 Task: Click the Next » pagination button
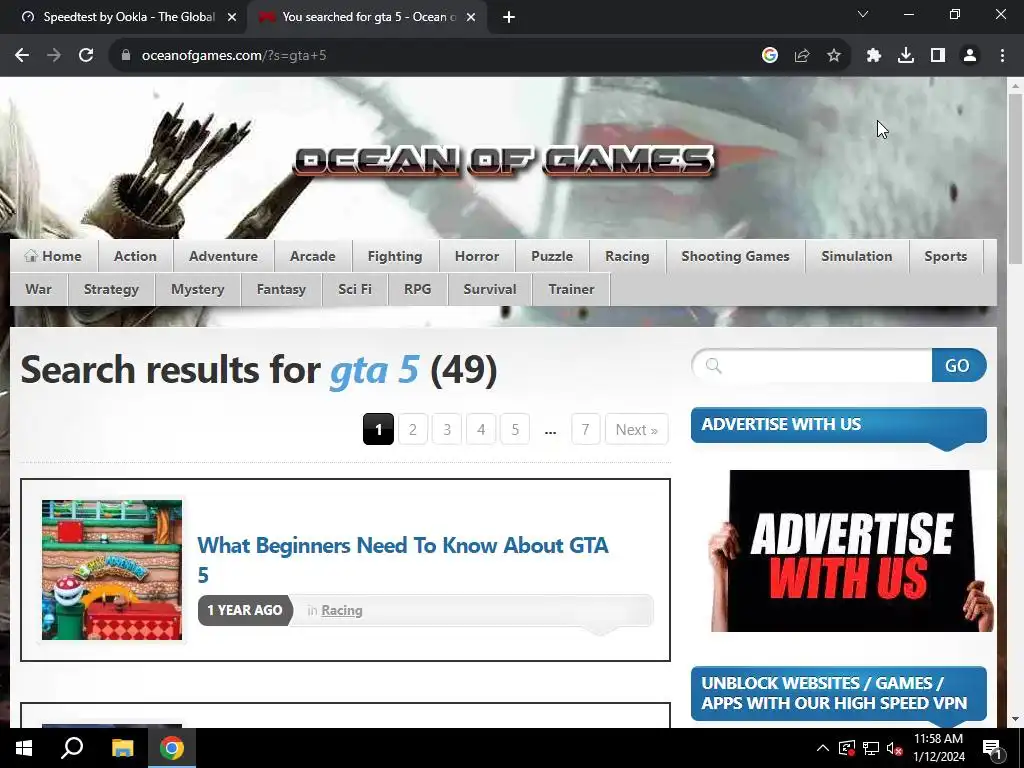coord(637,429)
